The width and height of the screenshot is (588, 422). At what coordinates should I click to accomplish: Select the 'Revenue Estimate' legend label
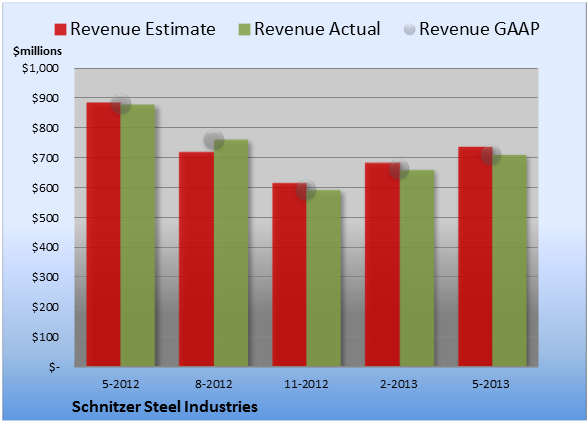coord(143,29)
